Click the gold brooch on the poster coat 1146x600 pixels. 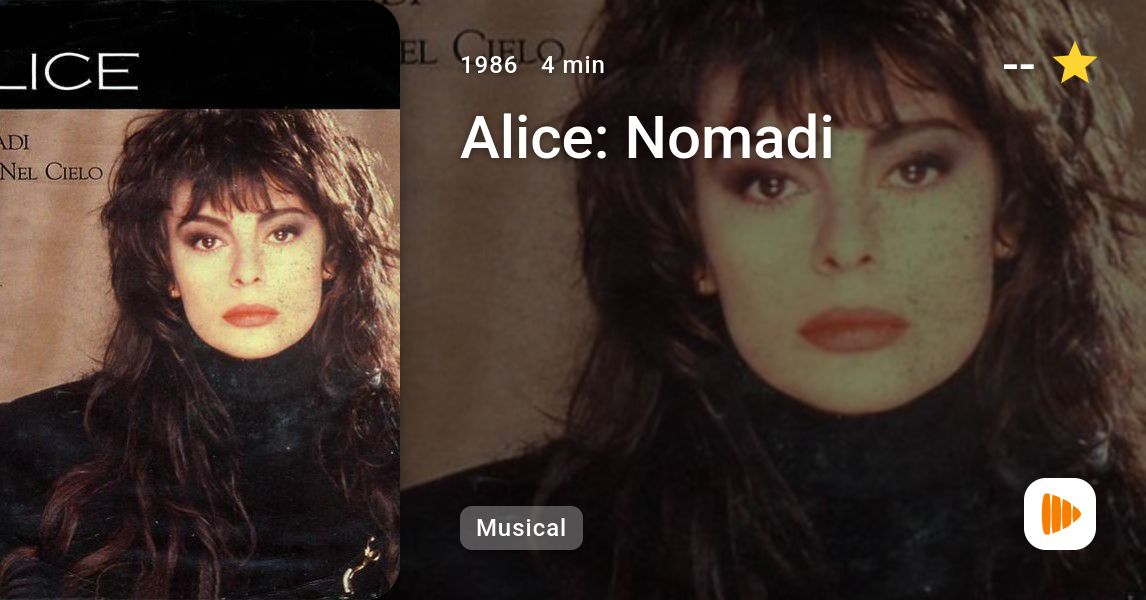(x=363, y=566)
